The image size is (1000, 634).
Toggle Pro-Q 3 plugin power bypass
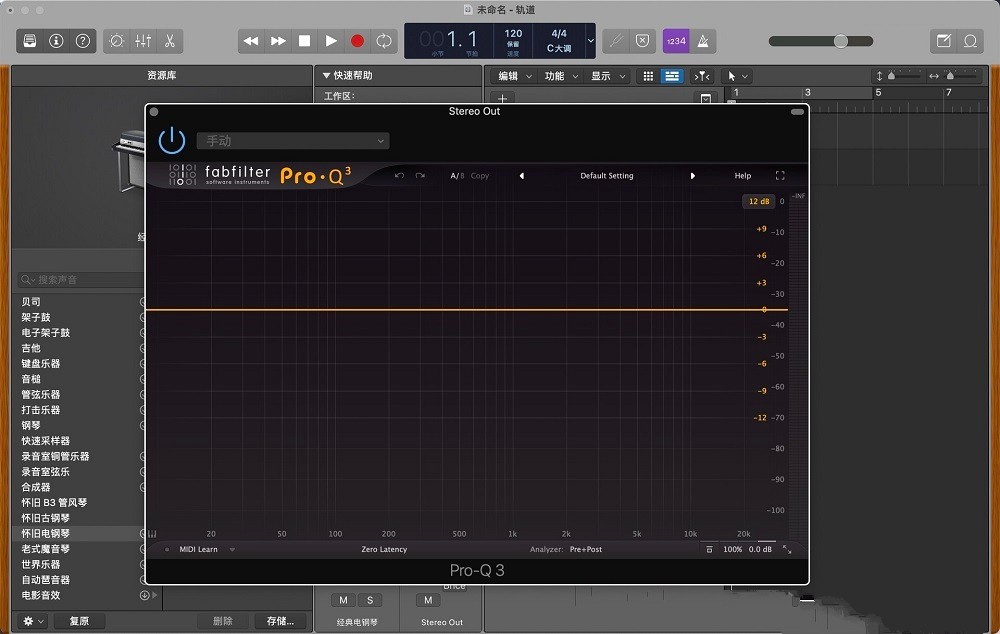click(172, 141)
